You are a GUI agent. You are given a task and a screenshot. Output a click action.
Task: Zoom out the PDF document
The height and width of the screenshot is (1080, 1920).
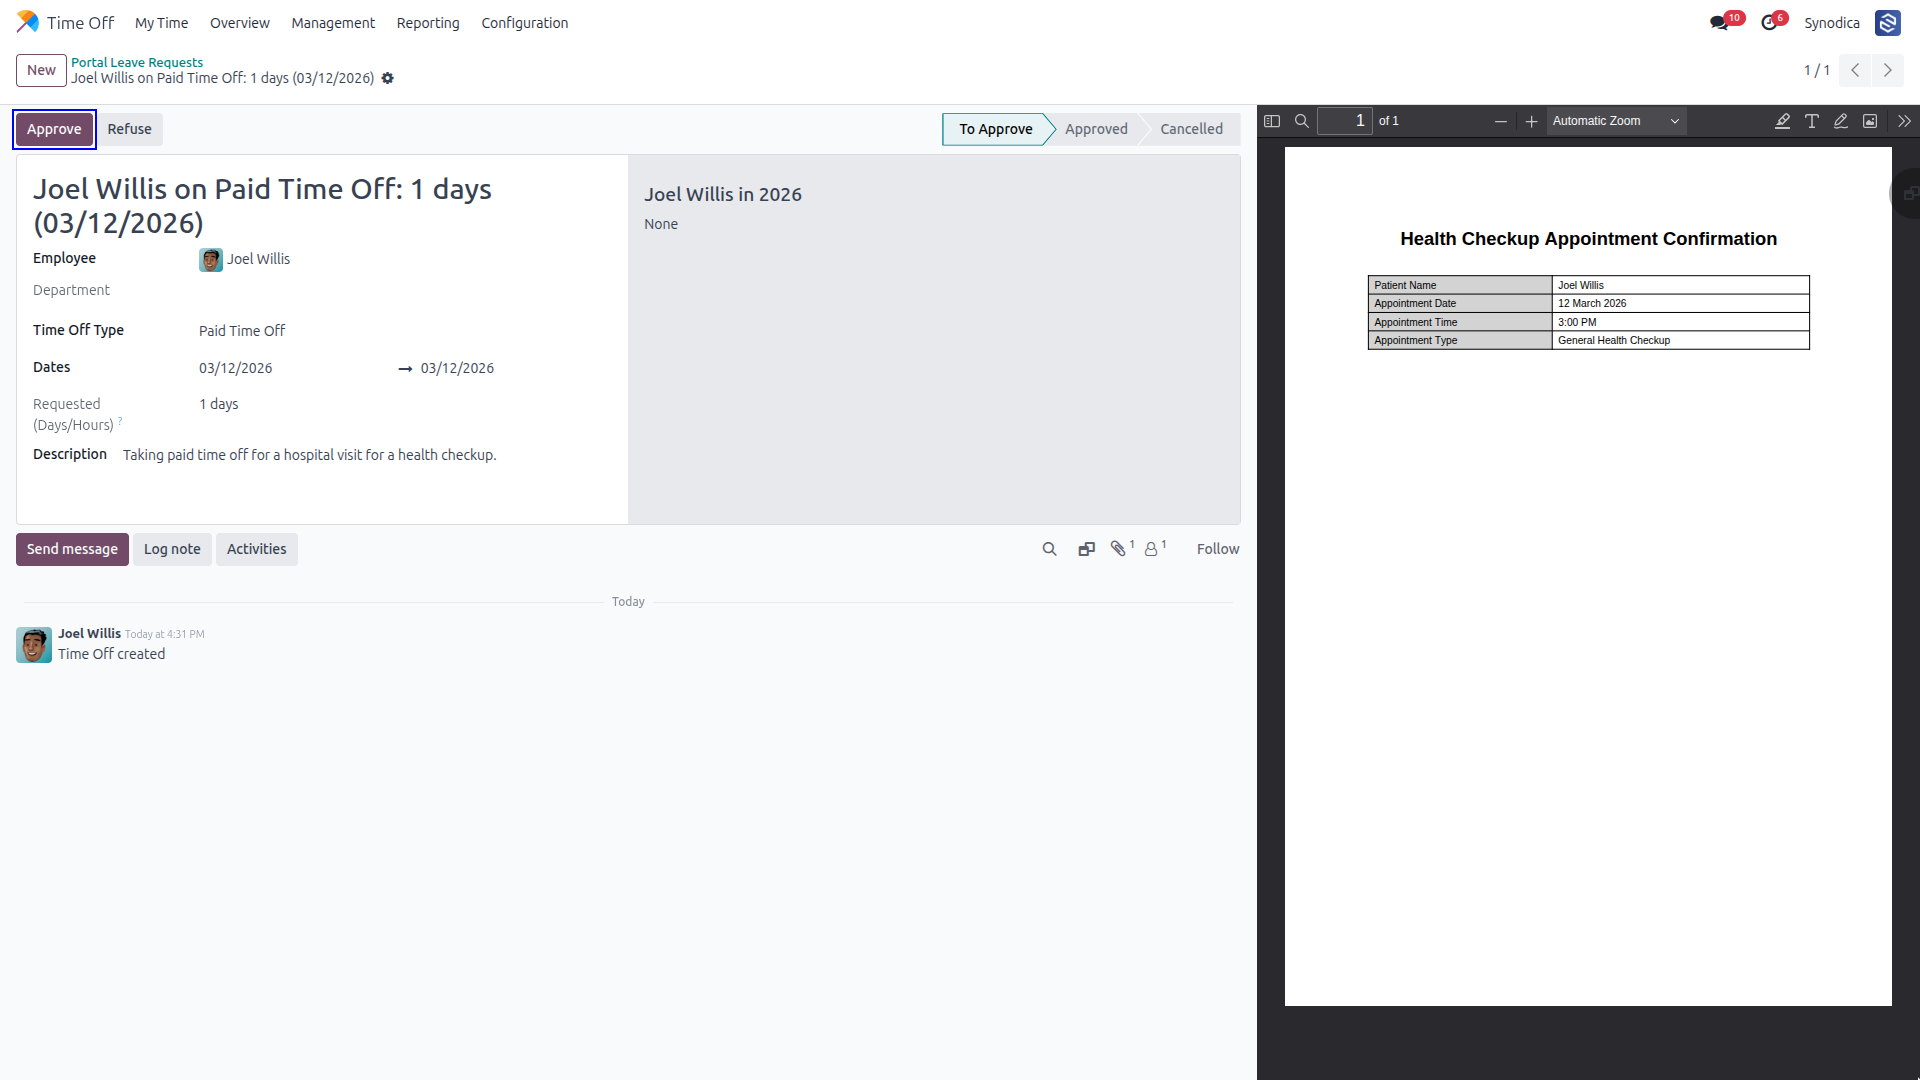coord(1501,121)
